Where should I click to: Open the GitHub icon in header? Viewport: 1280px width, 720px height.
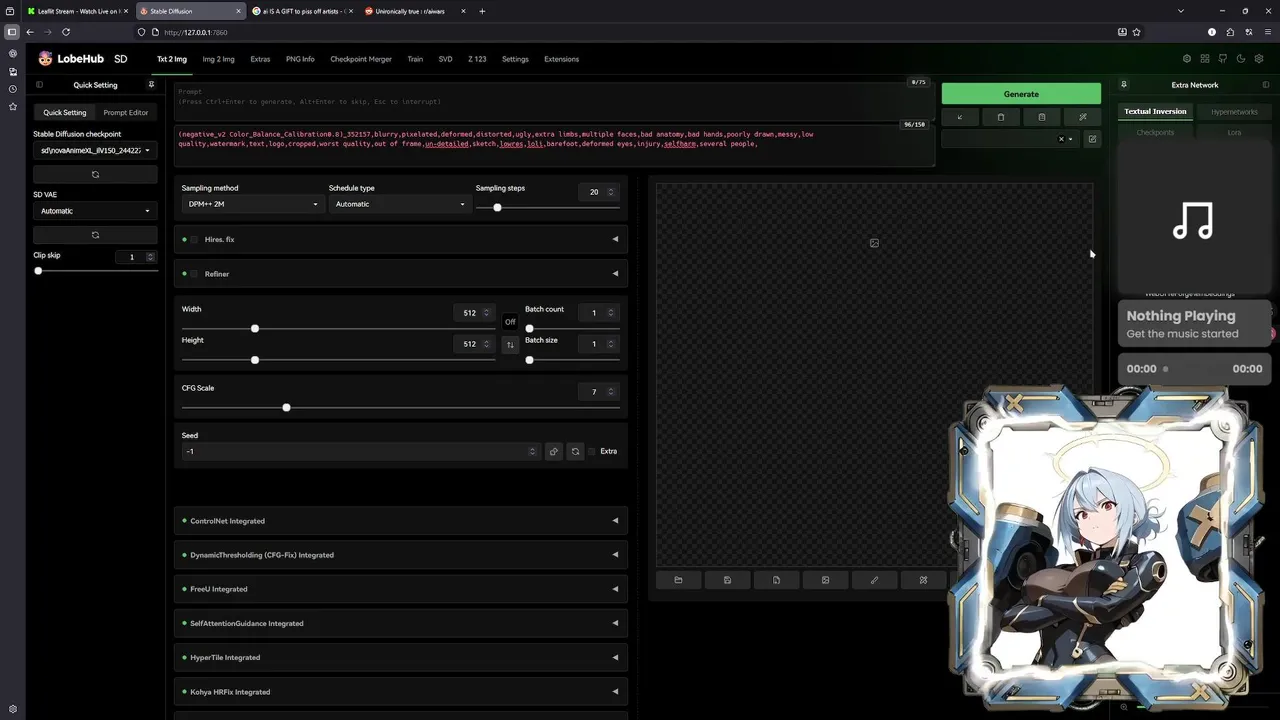click(x=1223, y=59)
